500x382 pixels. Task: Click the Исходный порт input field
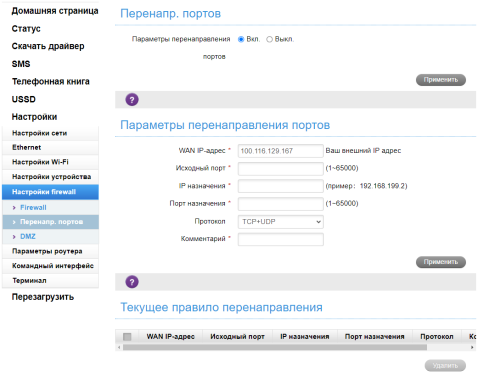[x=281, y=169]
